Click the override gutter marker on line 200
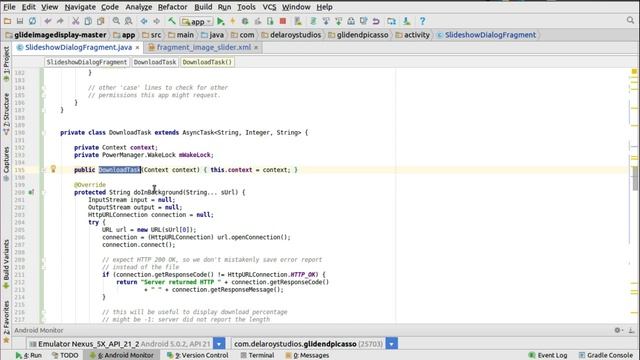The width and height of the screenshot is (640, 360). point(31,192)
